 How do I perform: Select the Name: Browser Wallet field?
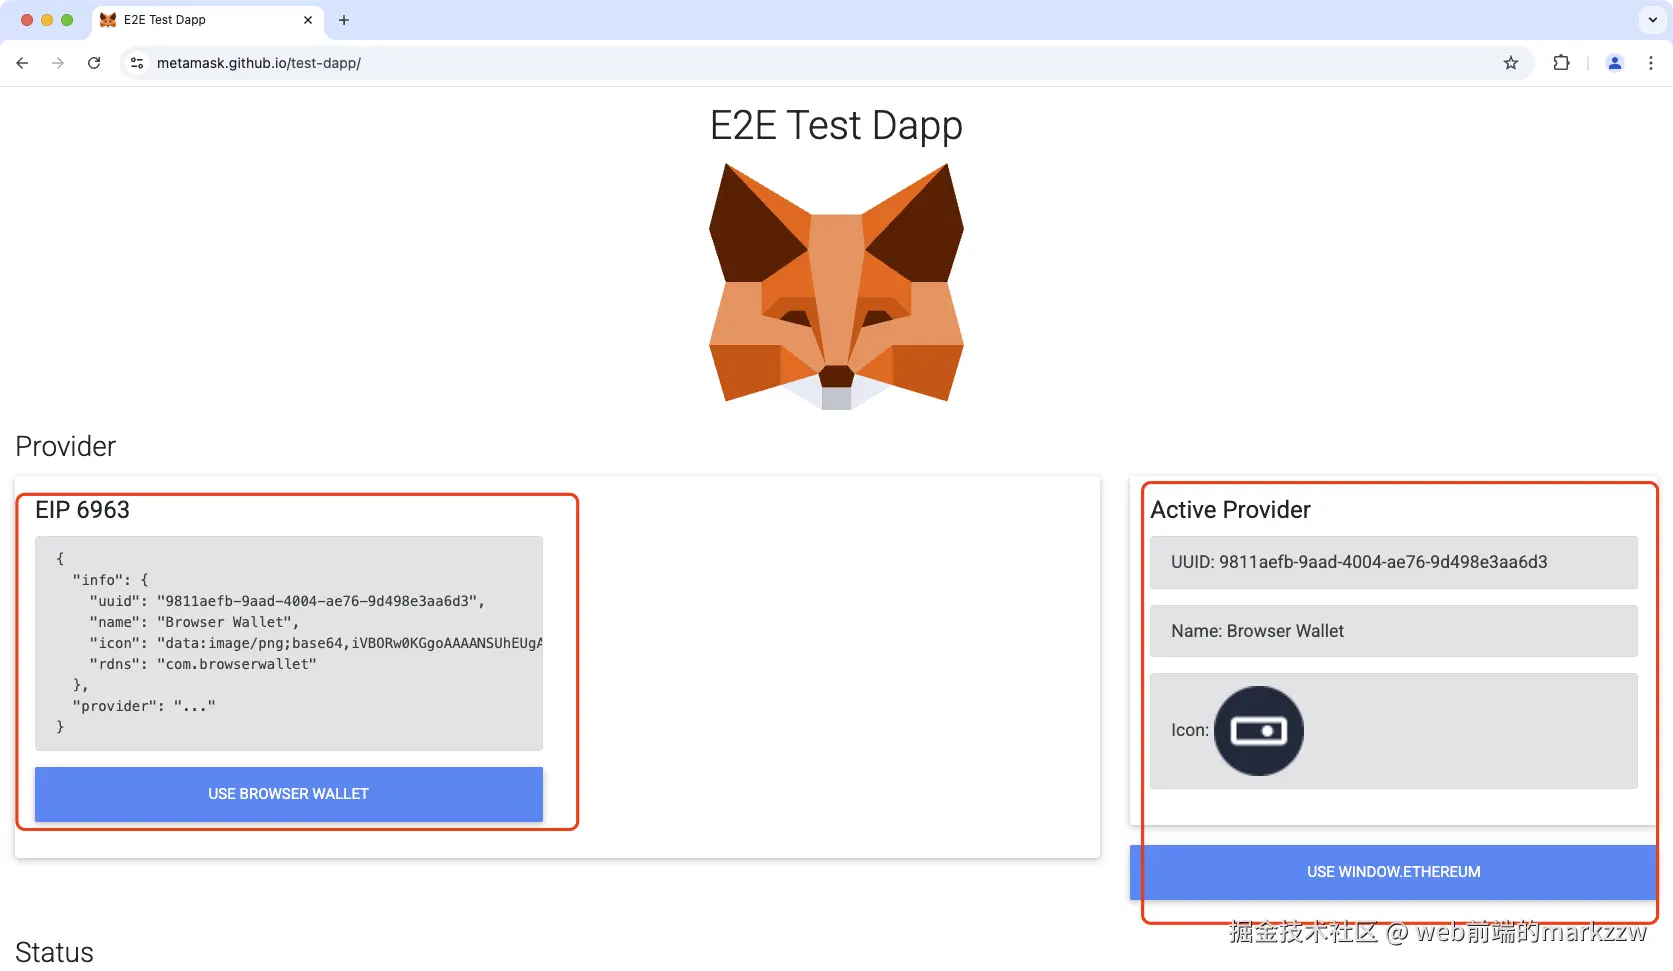coord(1393,631)
